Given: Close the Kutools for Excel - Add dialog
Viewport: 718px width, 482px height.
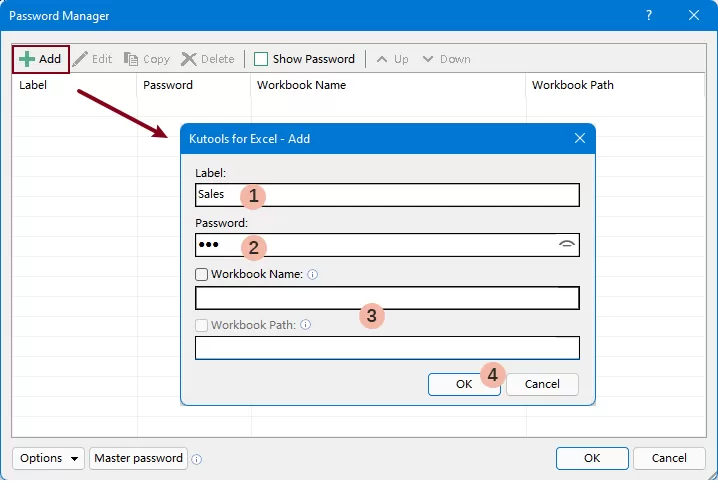Looking at the screenshot, I should coord(580,138).
